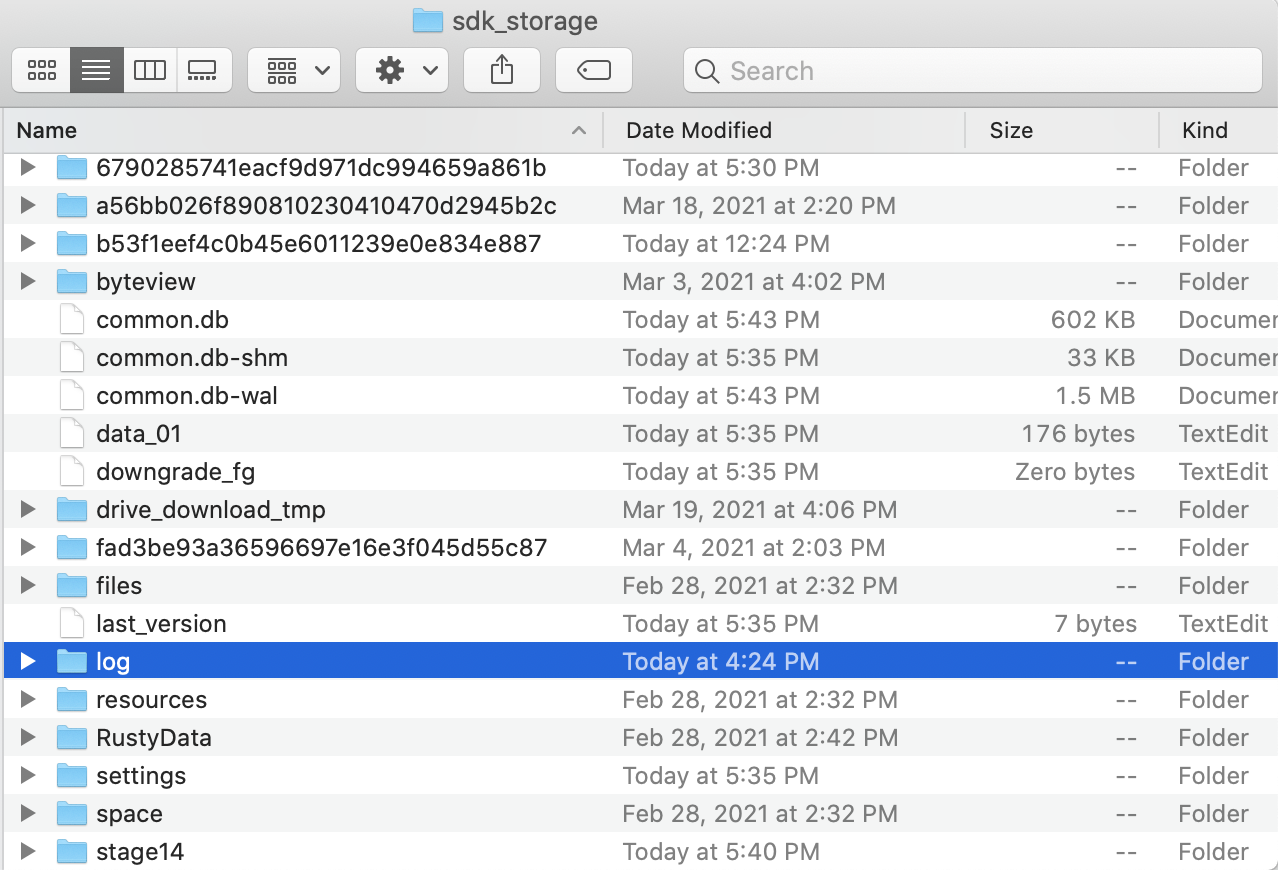Switch to icon view
Image resolution: width=1278 pixels, height=870 pixels.
pos(42,70)
